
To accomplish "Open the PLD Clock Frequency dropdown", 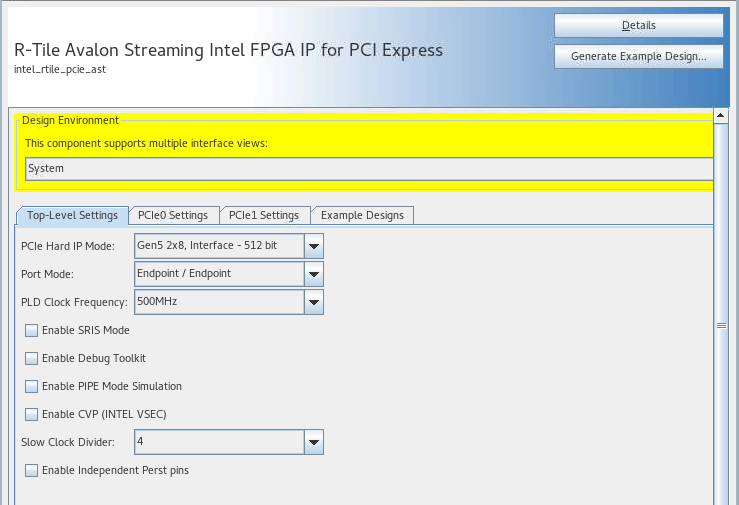I will click(314, 302).
